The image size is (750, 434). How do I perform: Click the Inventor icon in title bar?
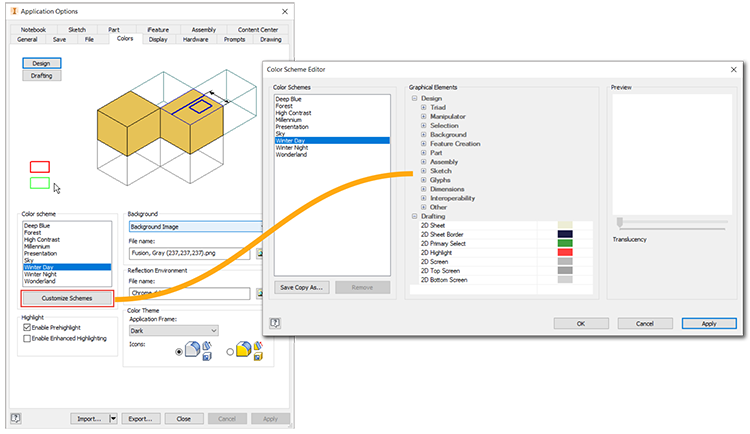coord(13,11)
